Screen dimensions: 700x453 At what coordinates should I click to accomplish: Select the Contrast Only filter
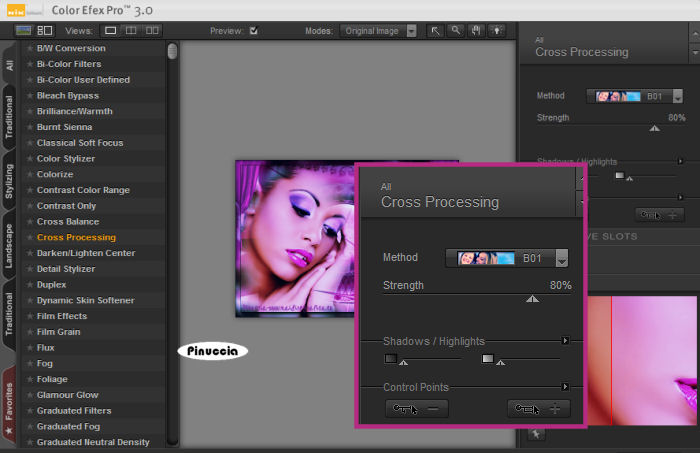coord(66,206)
